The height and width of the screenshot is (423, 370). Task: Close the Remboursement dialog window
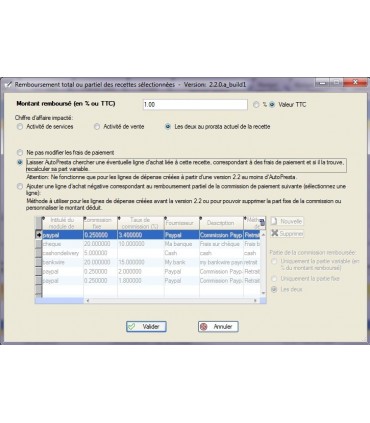tap(355, 82)
